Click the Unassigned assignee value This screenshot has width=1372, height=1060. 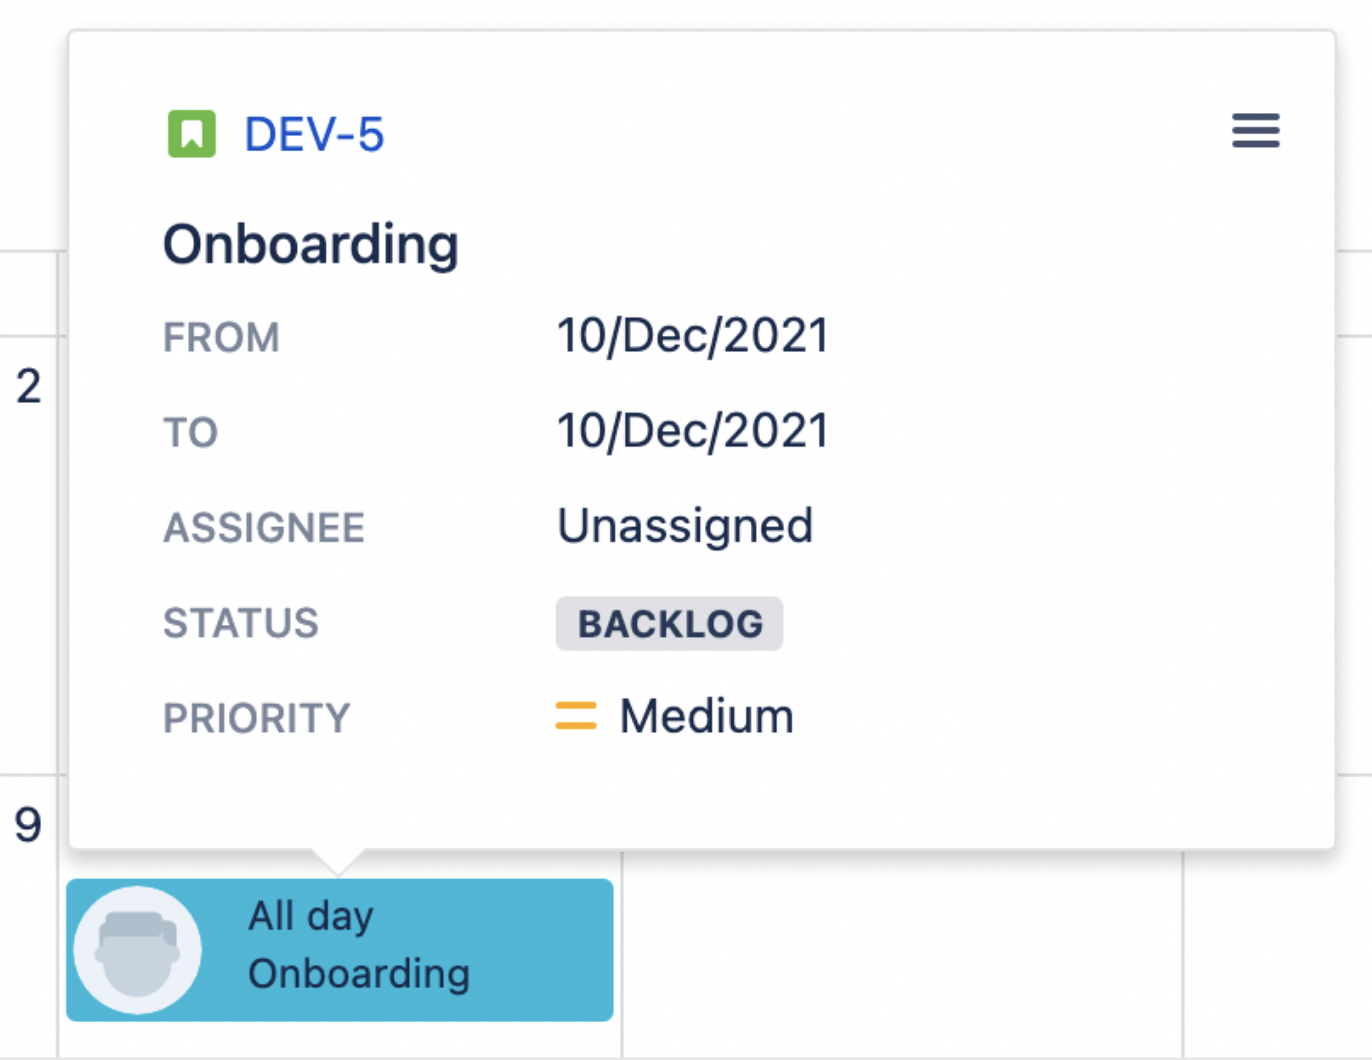(685, 526)
